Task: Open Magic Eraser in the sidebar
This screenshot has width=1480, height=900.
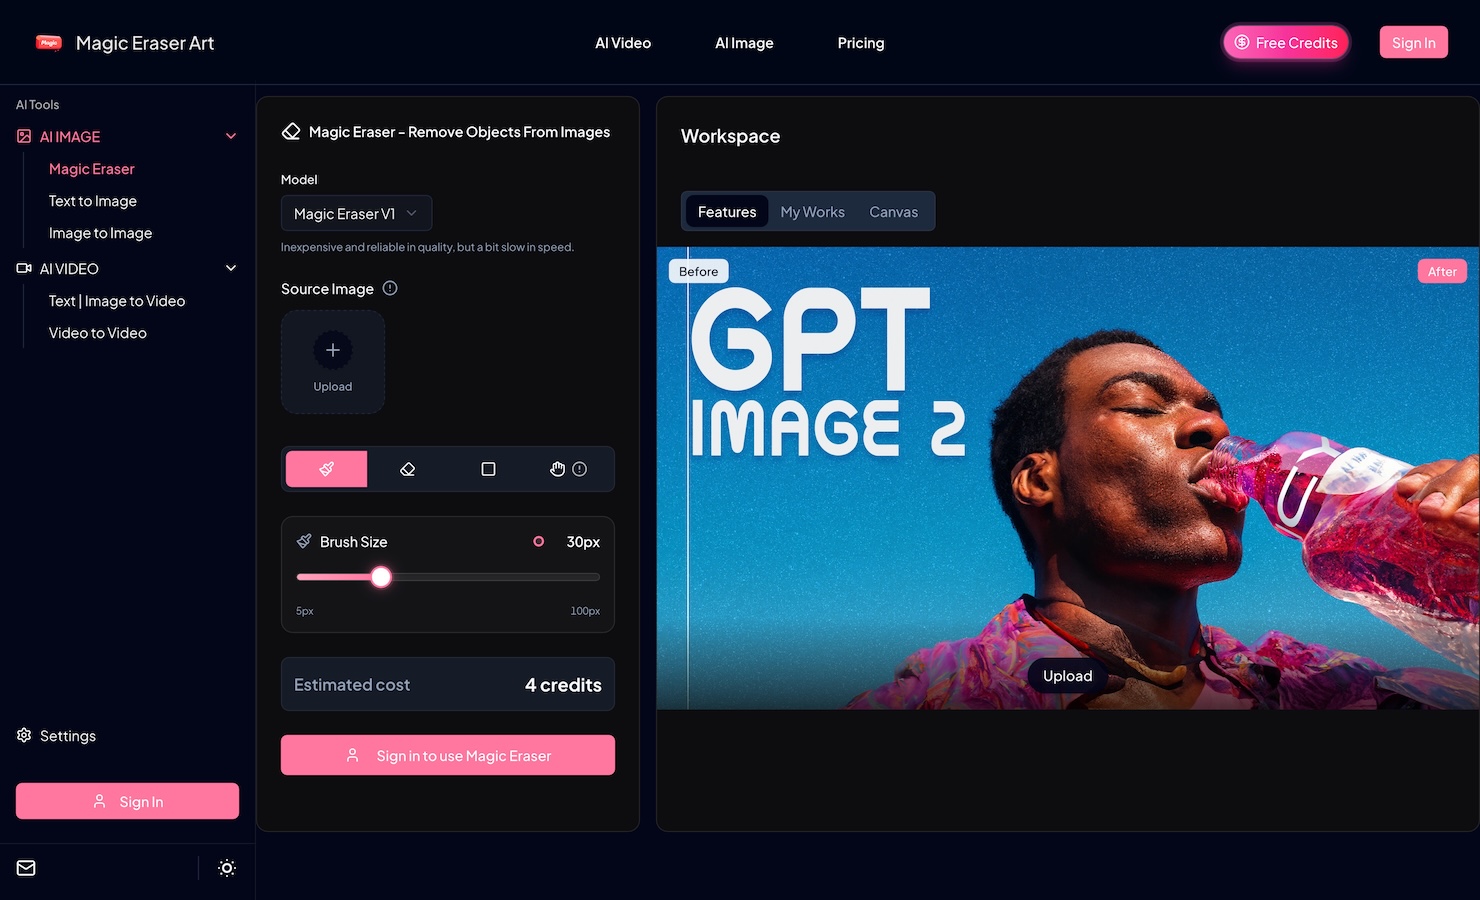Action: click(92, 169)
